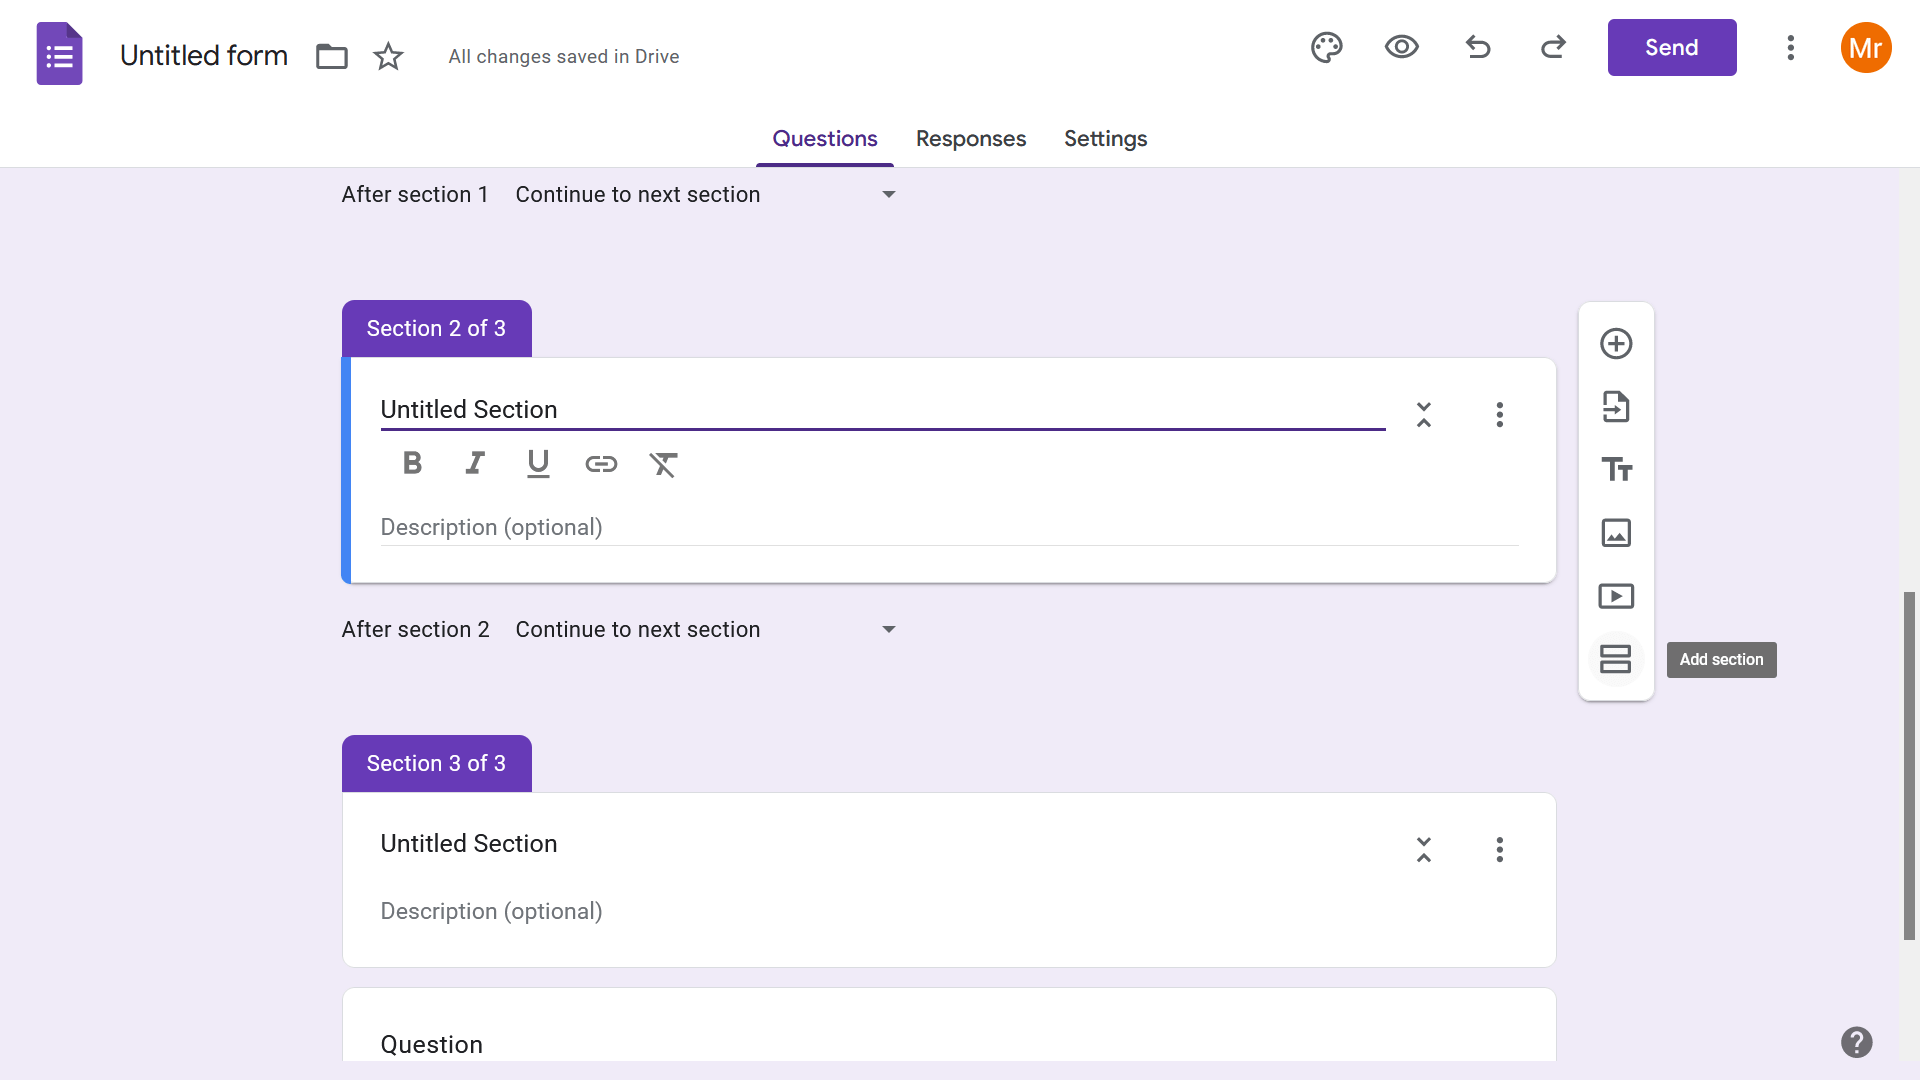Collapse Section 2 using the chevron icon
The width and height of the screenshot is (1920, 1080).
[x=1424, y=414]
